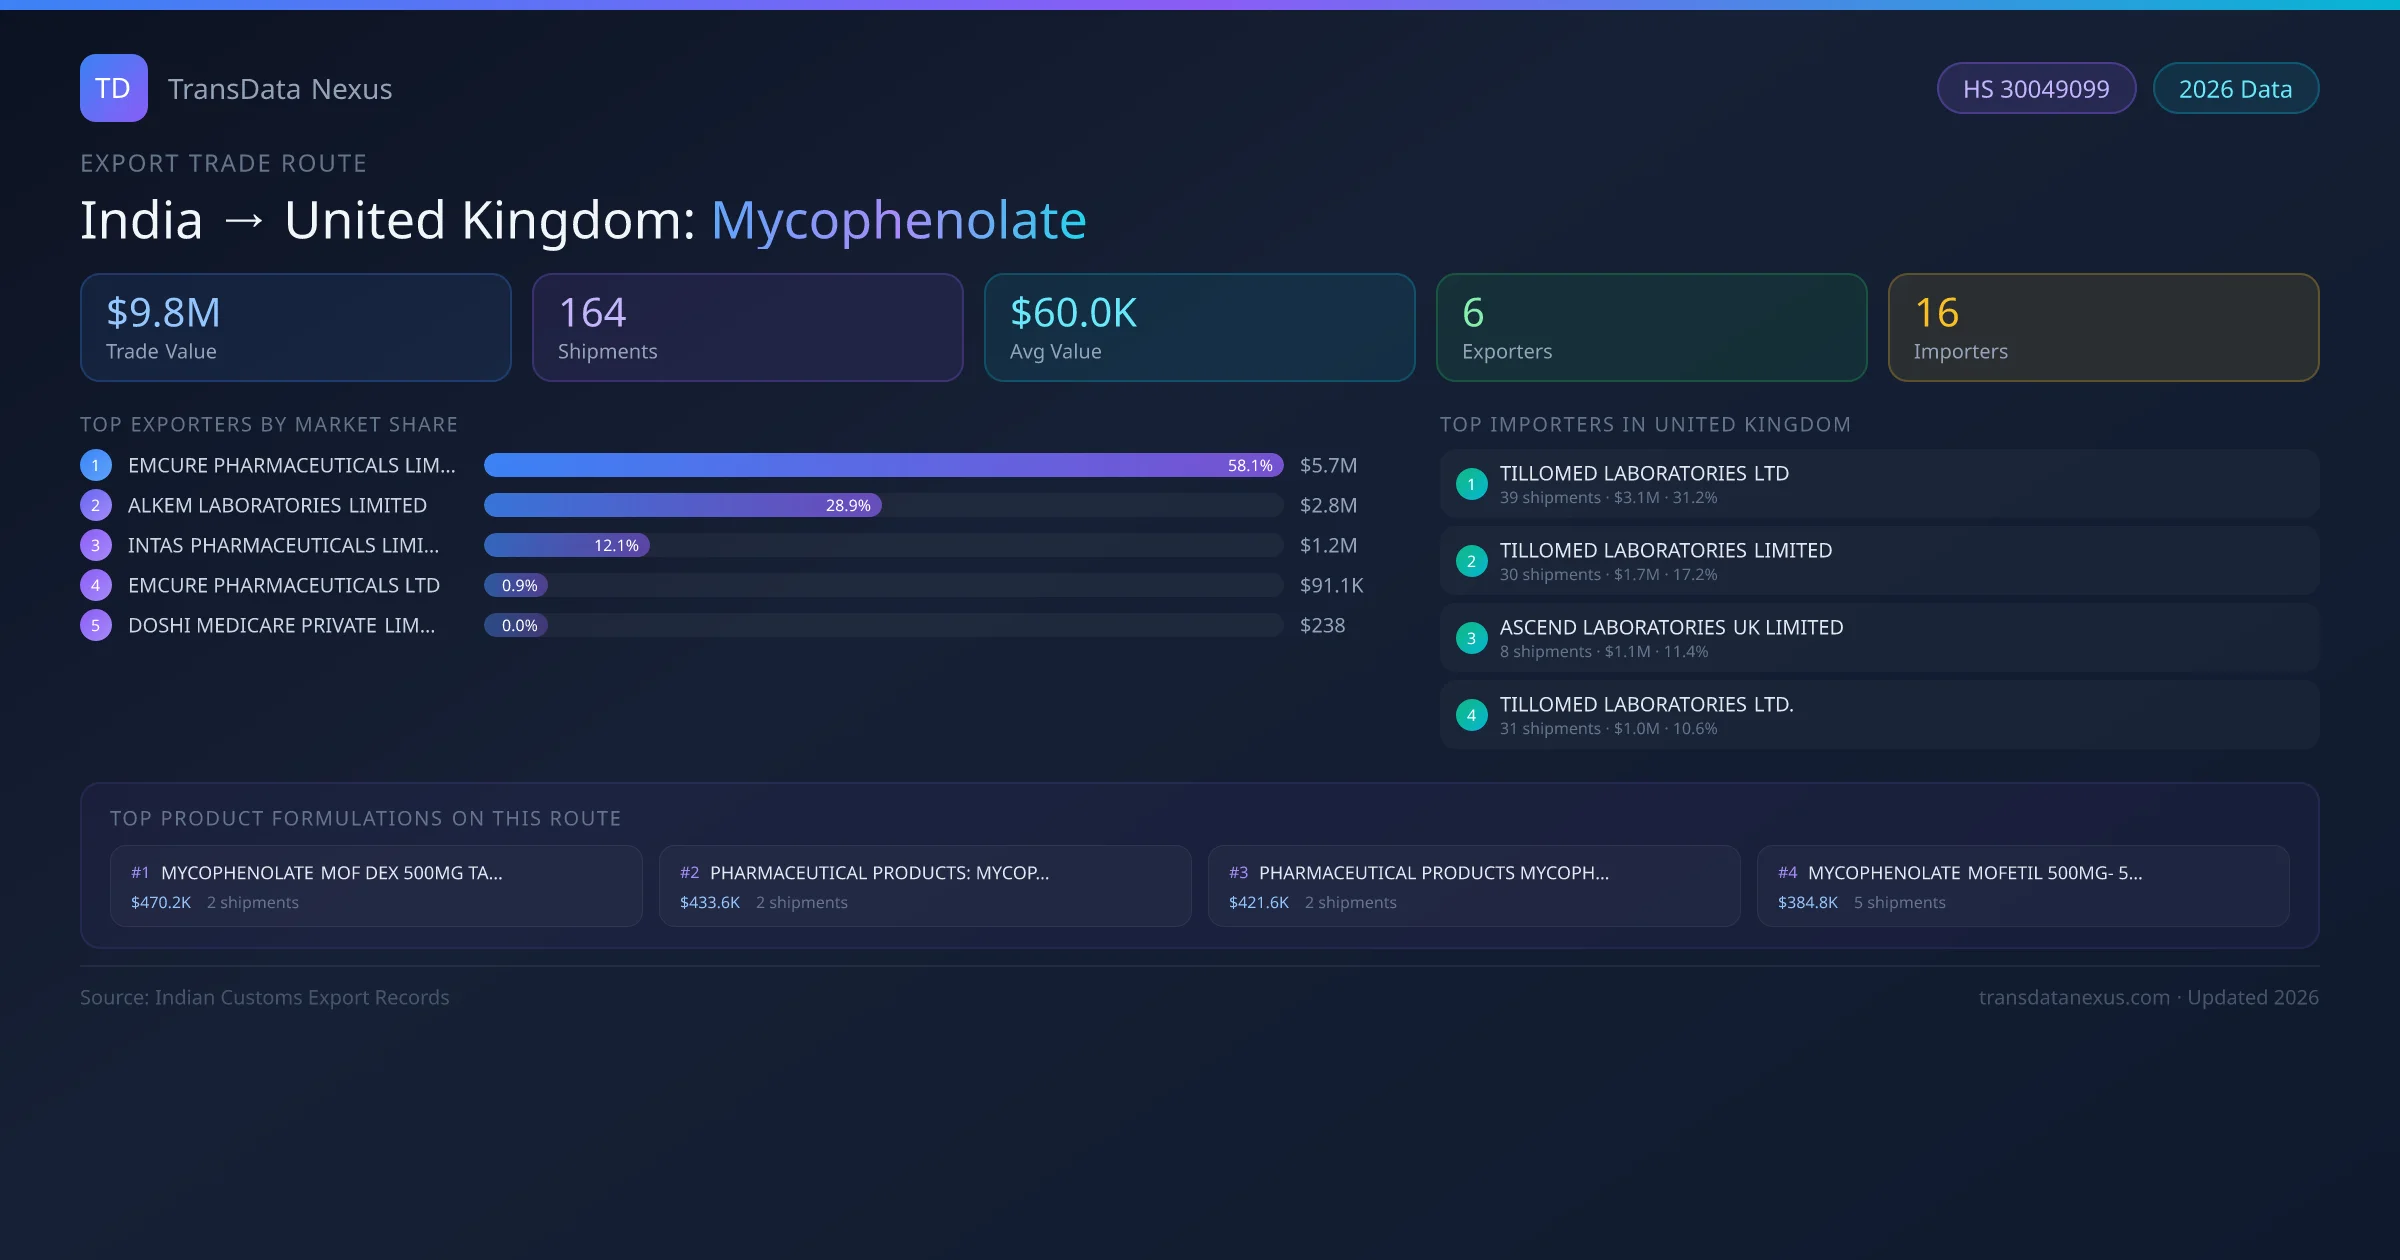
Task: Click exporter rank 3 badge for Intas
Action: [x=96, y=545]
